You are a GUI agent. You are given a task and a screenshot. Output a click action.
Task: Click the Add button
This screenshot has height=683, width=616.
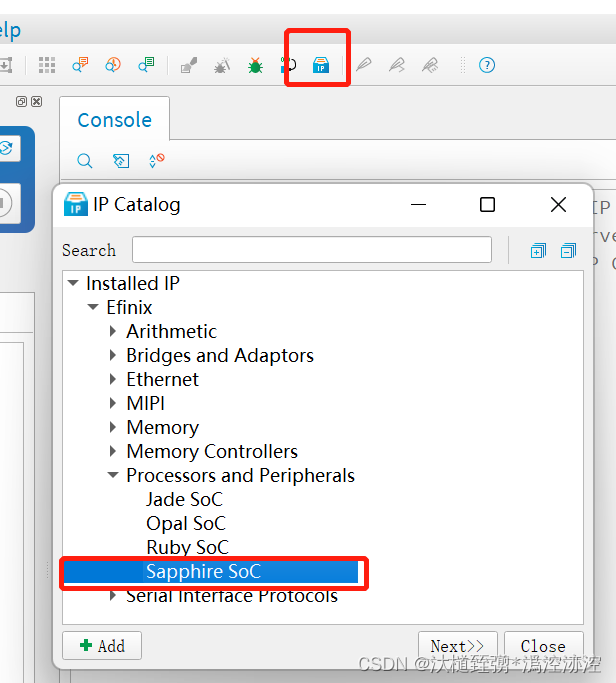pyautogui.click(x=102, y=646)
